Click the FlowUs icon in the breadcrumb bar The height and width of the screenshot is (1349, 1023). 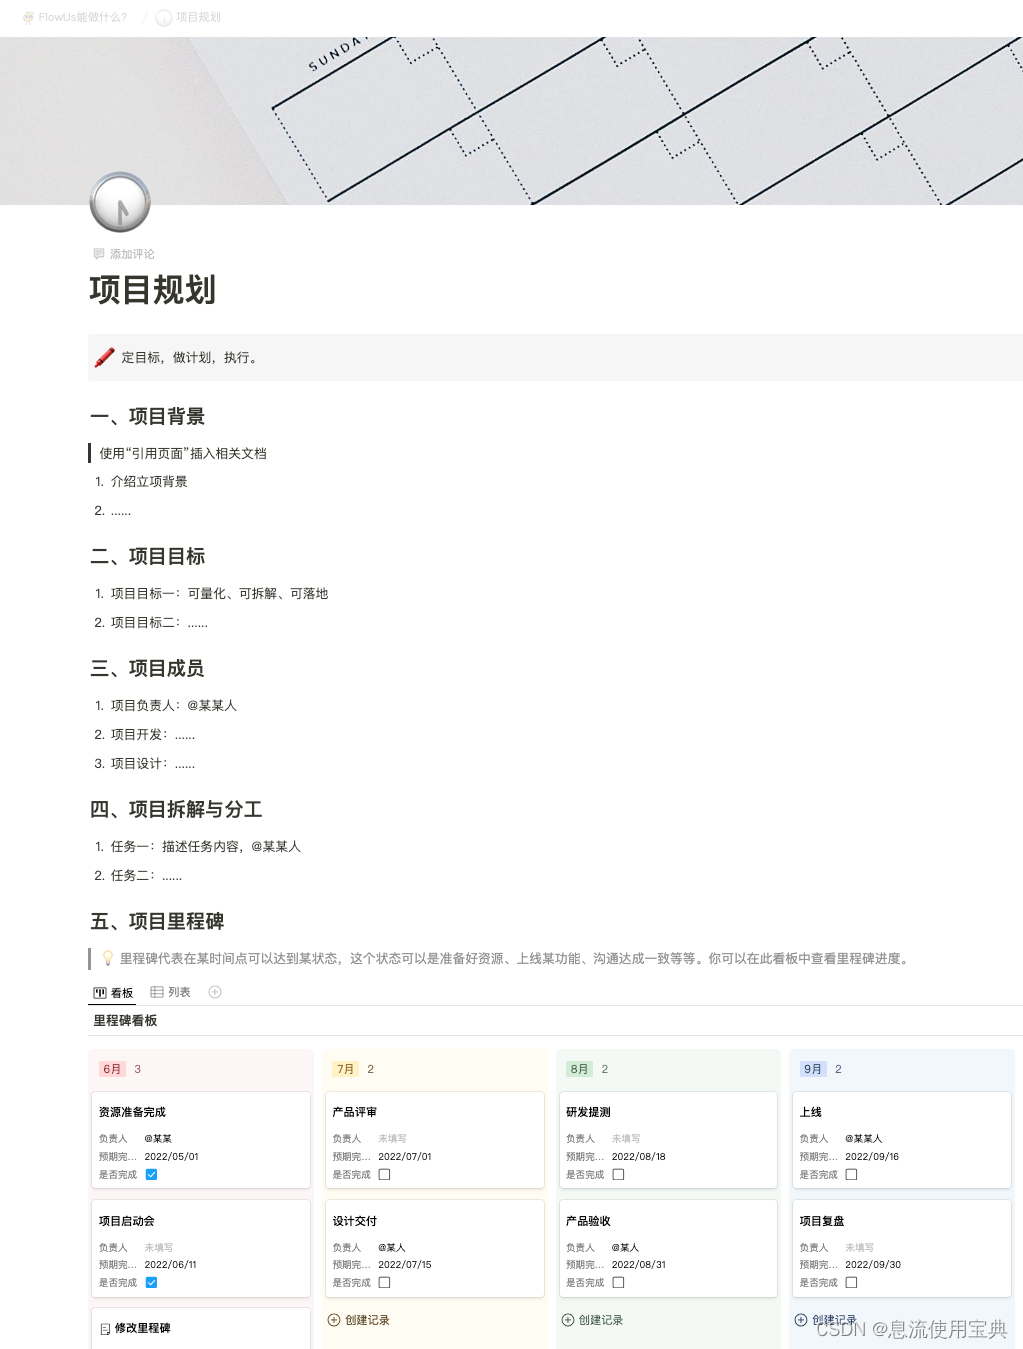[x=27, y=17]
